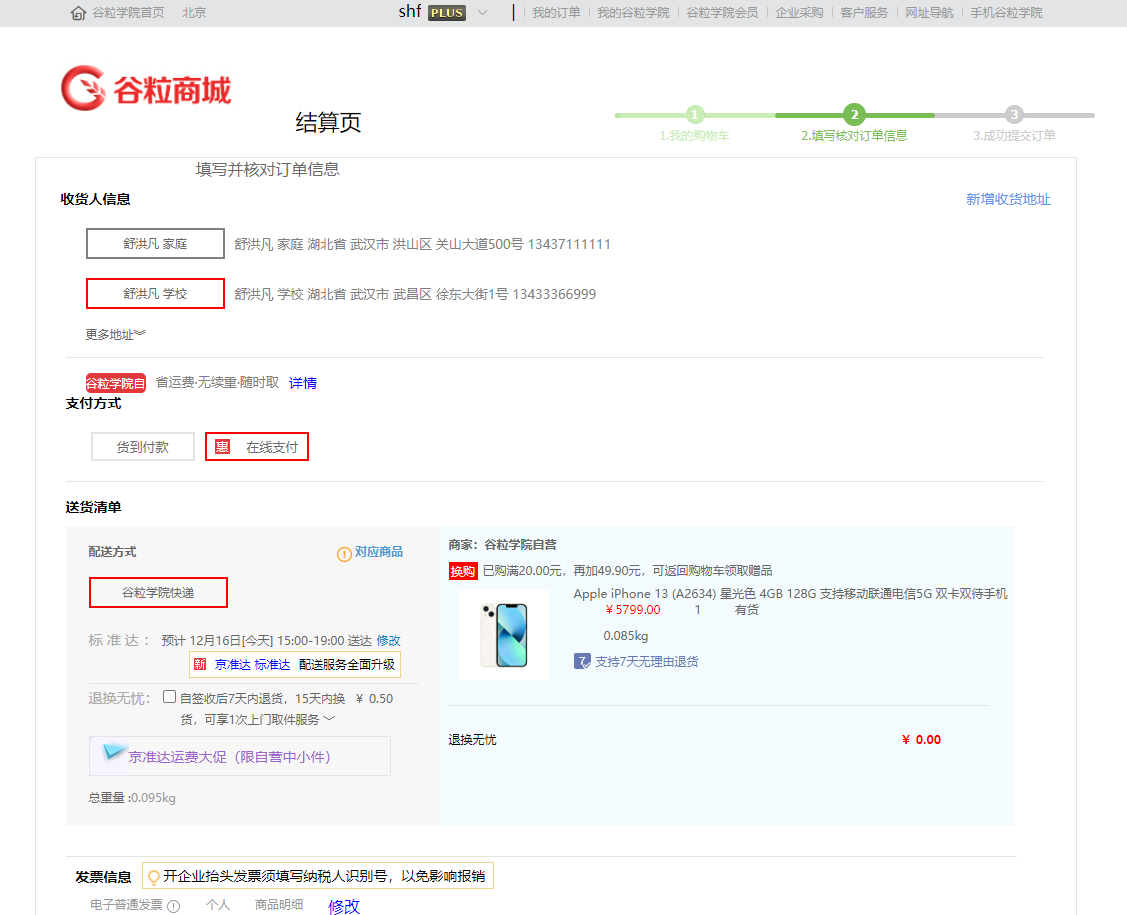Click 修改 next to the delivery time
Viewport: 1127px width, 915px height.
pyautogui.click(x=388, y=640)
